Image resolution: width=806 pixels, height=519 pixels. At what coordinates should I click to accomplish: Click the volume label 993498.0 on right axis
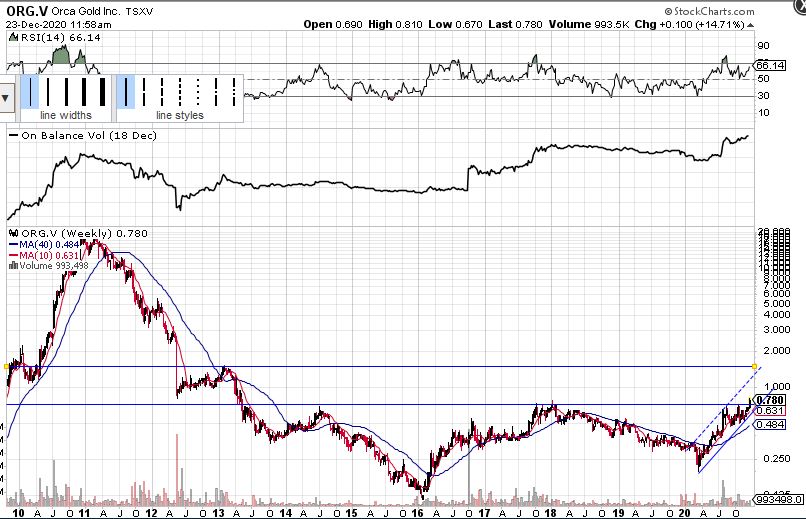click(779, 499)
